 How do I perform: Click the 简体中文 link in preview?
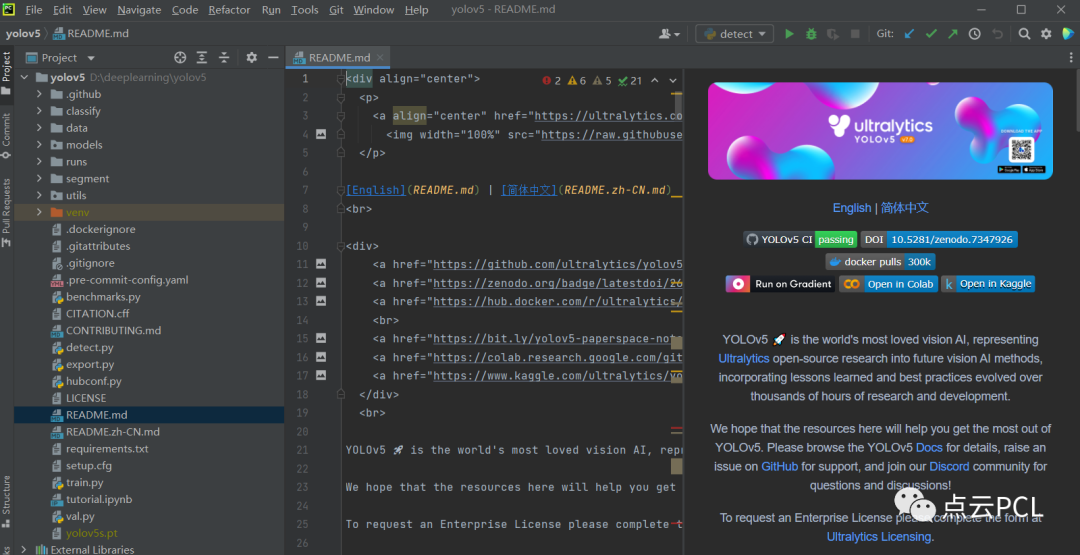[905, 207]
